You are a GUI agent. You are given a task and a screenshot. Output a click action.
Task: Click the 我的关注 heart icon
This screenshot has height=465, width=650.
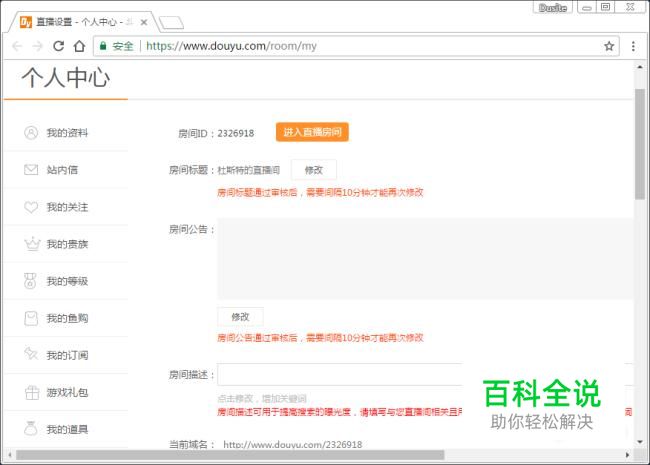tap(31, 207)
